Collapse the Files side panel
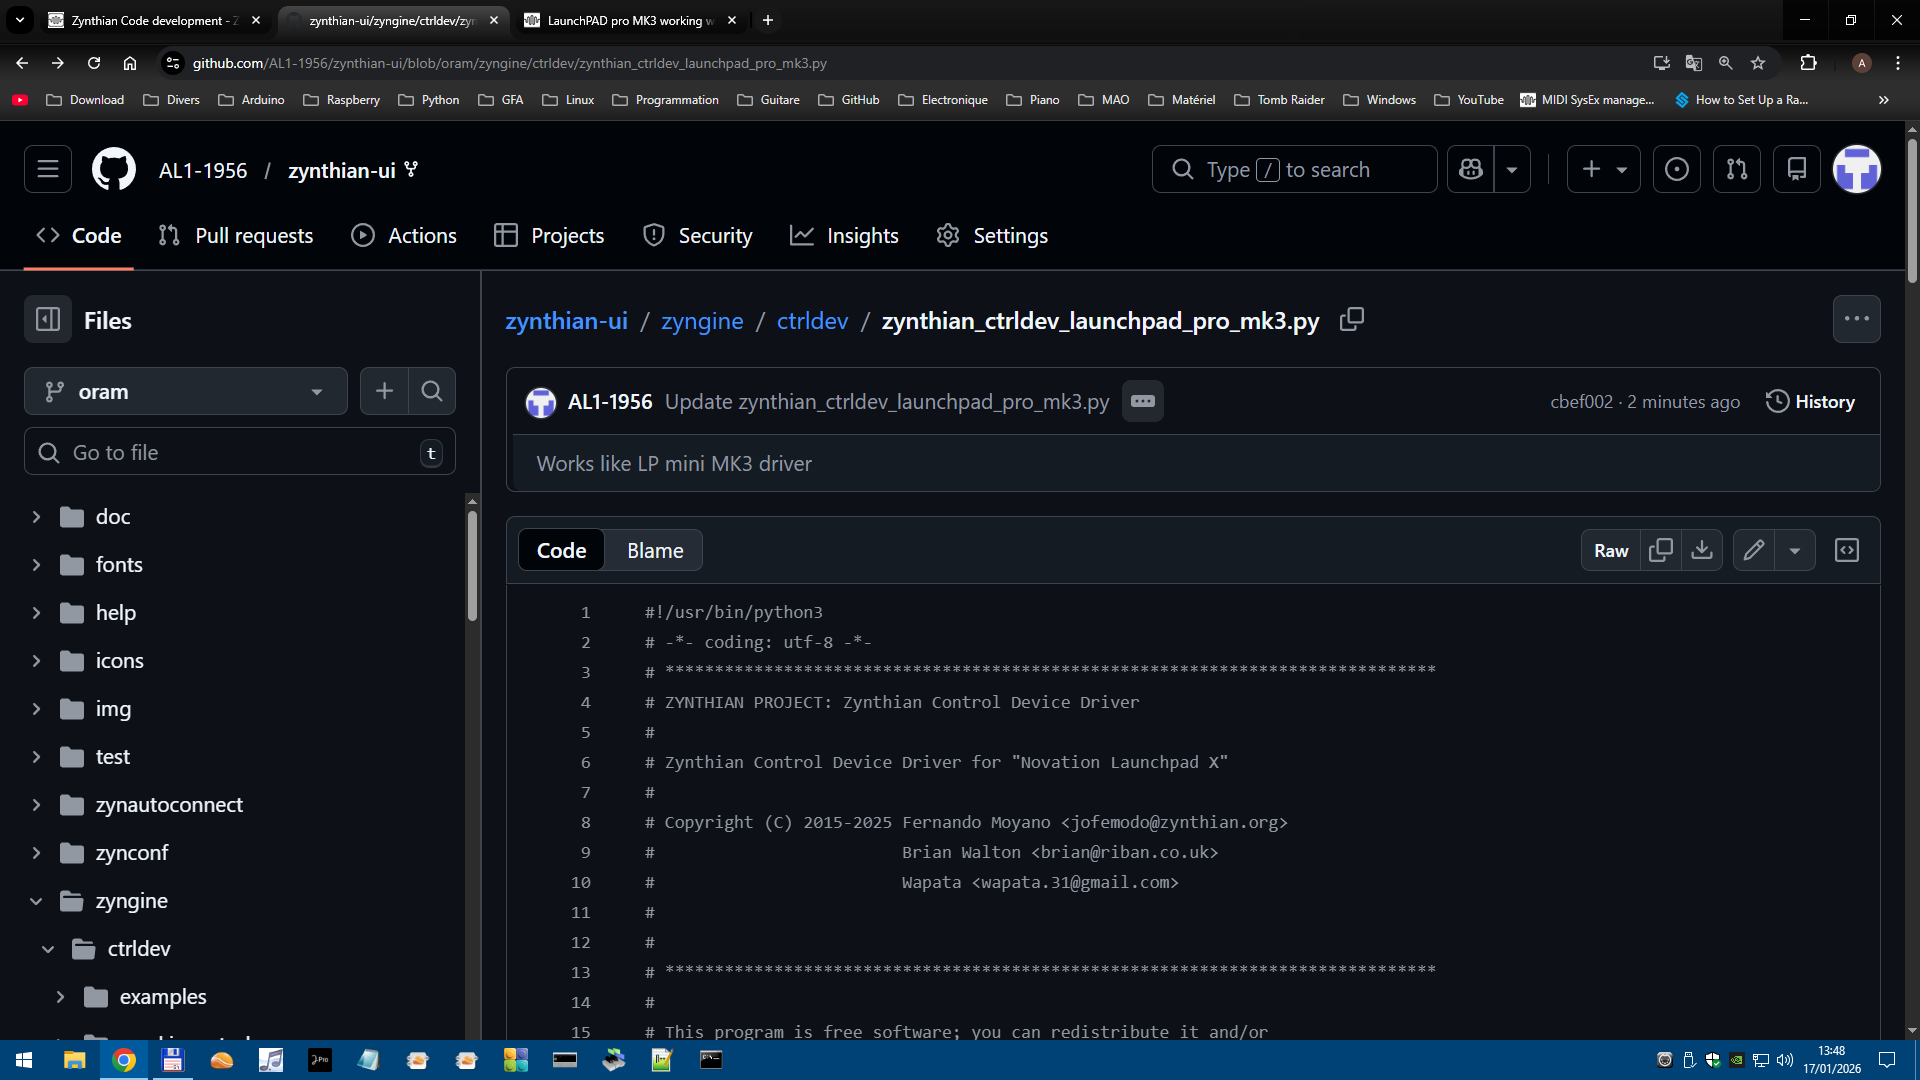Image resolution: width=1920 pixels, height=1080 pixels. pyautogui.click(x=48, y=320)
